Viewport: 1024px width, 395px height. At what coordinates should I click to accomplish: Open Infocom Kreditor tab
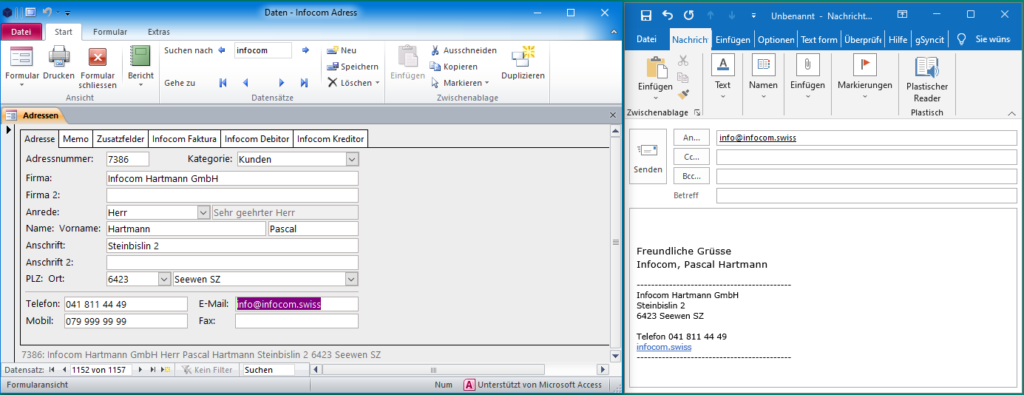[330, 139]
